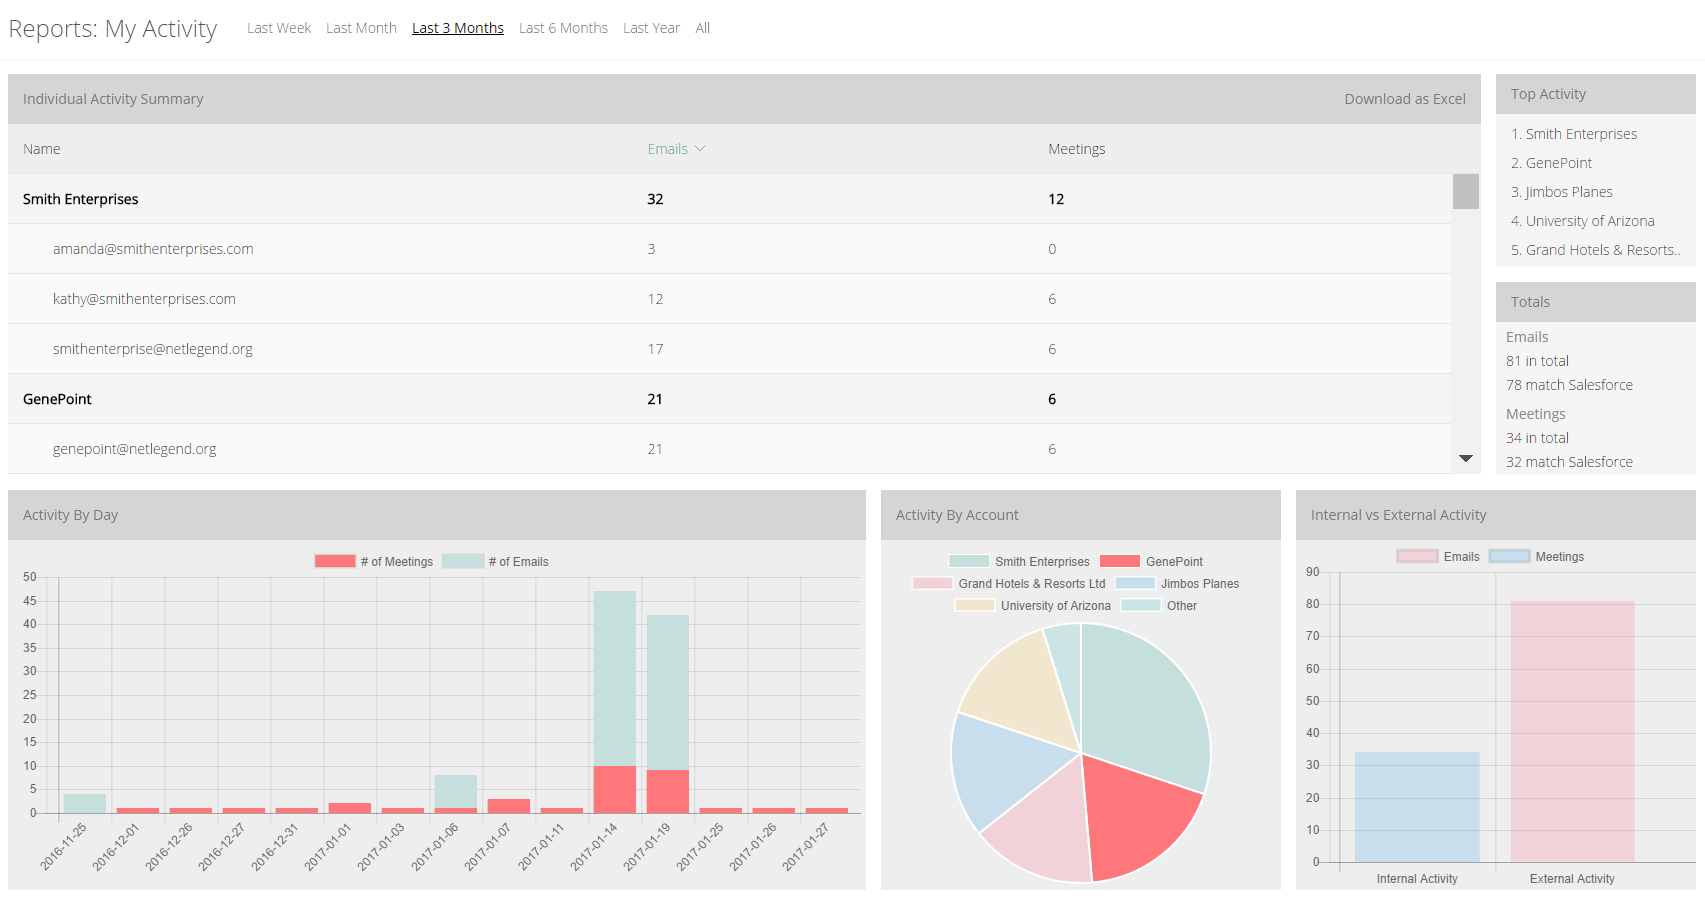Image resolution: width=1705 pixels, height=908 pixels.
Task: Click '78 match Salesforce' emails value
Action: point(1569,385)
